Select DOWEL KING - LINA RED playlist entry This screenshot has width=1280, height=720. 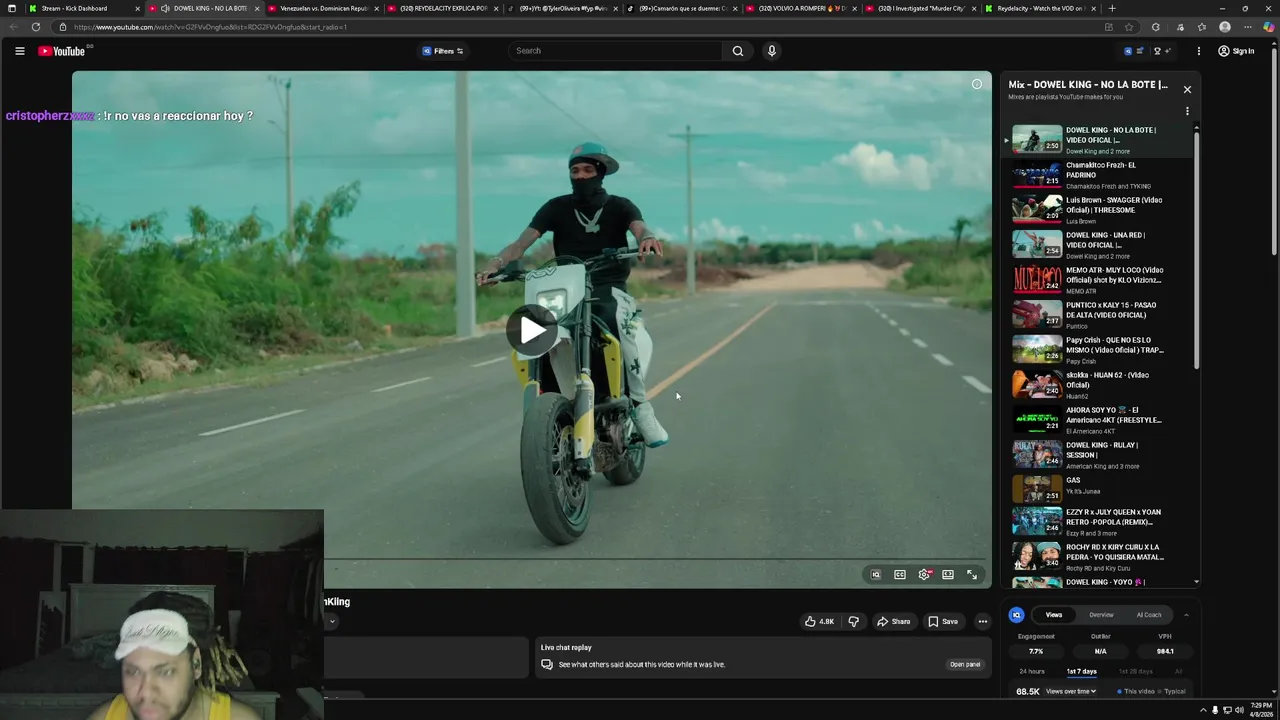[x=1099, y=245]
